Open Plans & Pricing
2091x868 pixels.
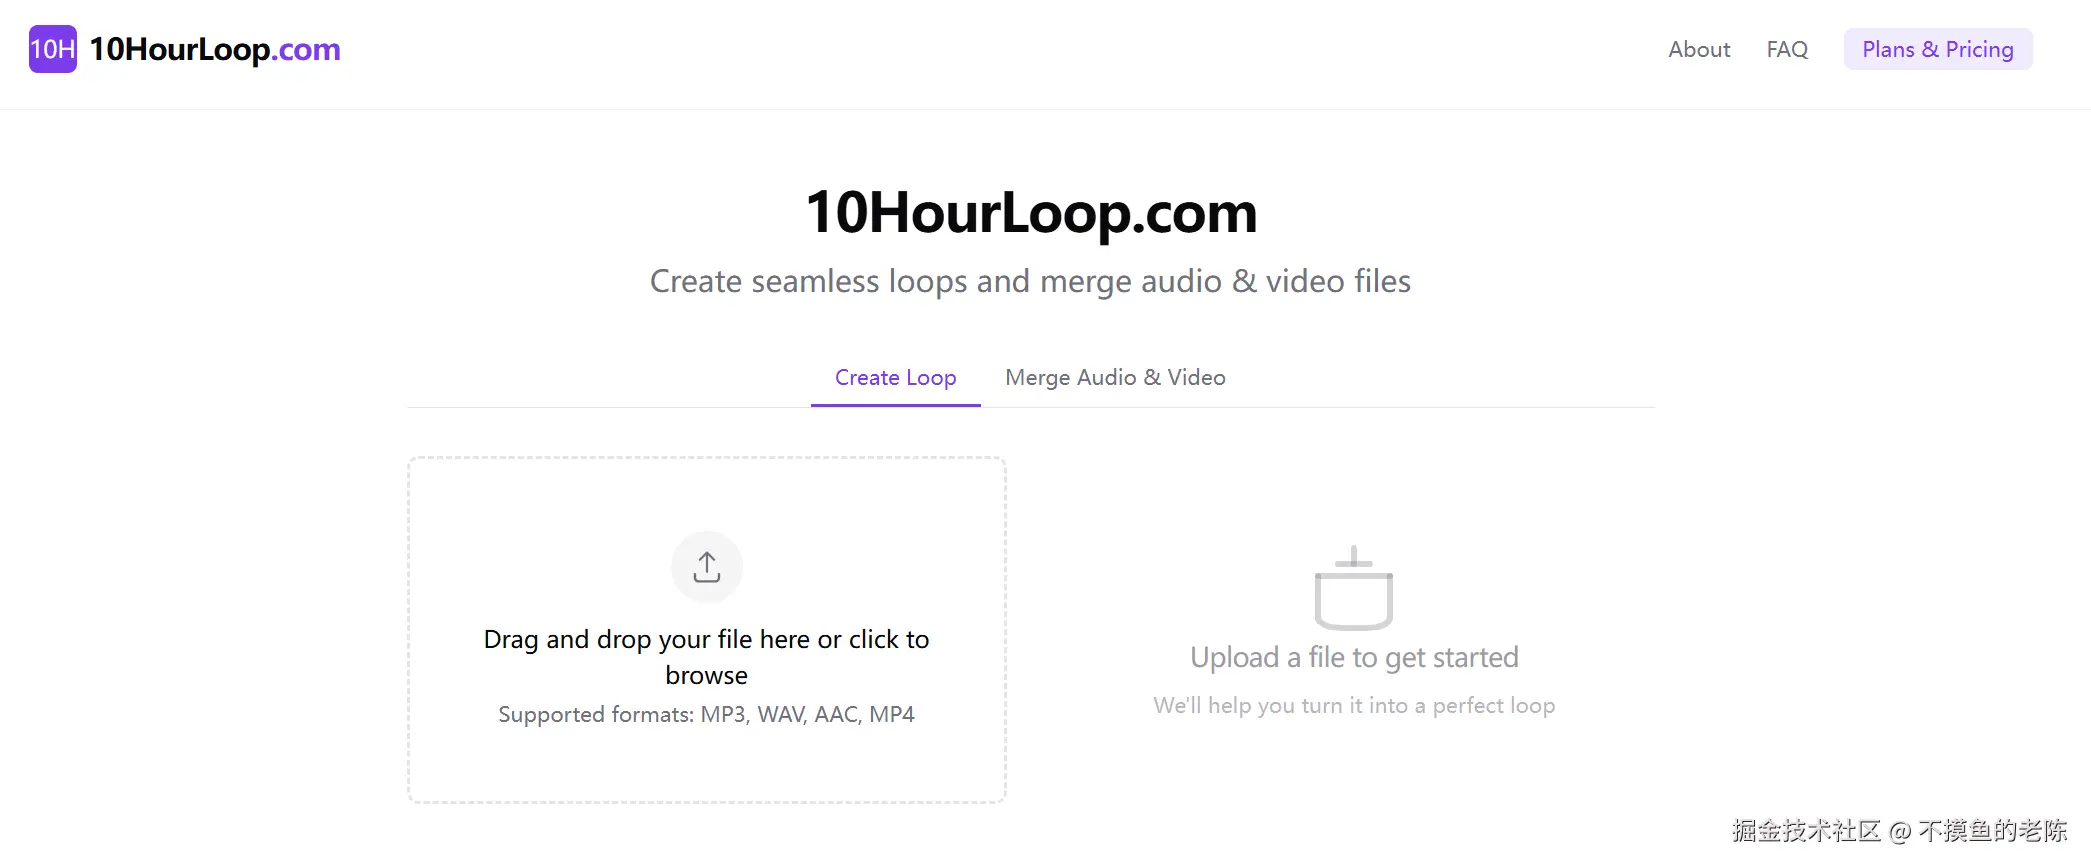tap(1938, 49)
